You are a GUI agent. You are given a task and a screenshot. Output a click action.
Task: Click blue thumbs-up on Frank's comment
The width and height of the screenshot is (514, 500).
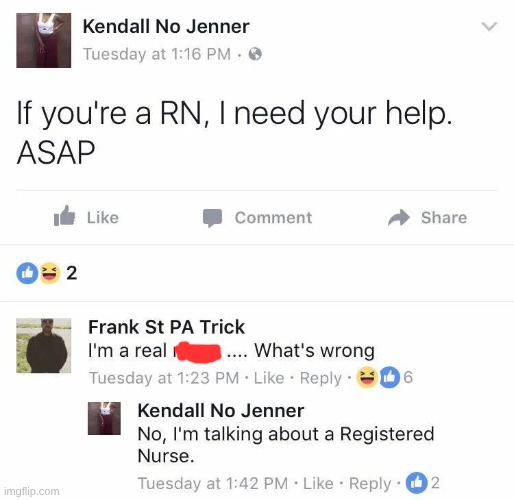click(x=389, y=378)
